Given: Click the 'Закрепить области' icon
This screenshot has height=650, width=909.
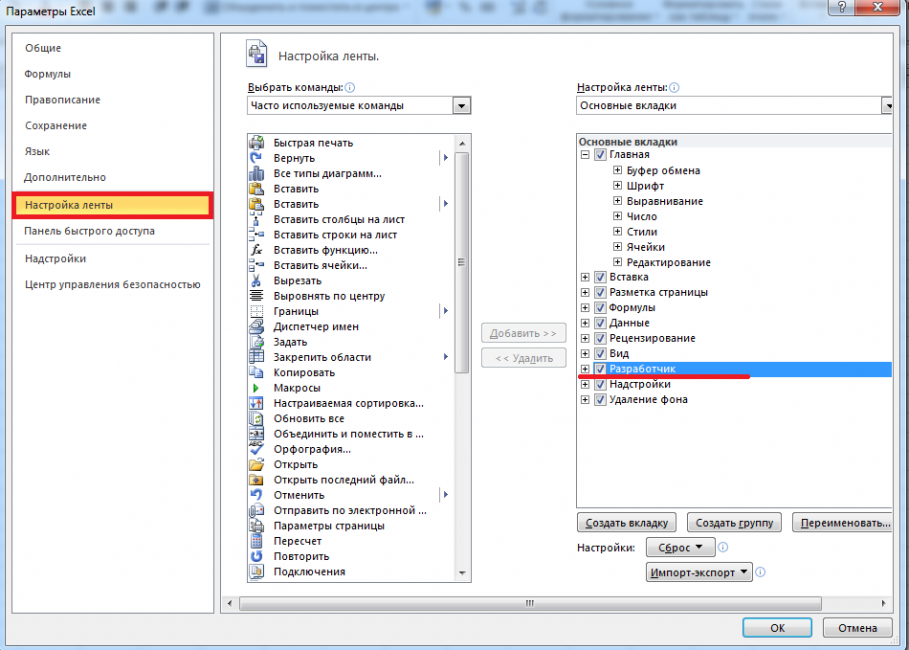Looking at the screenshot, I should tap(256, 357).
